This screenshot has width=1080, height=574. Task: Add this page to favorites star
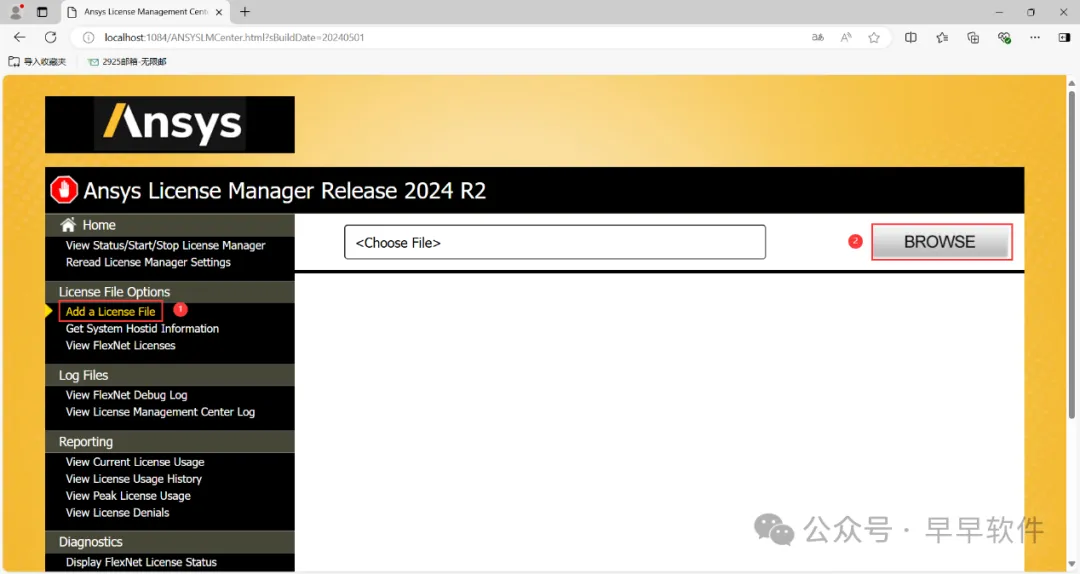(874, 37)
